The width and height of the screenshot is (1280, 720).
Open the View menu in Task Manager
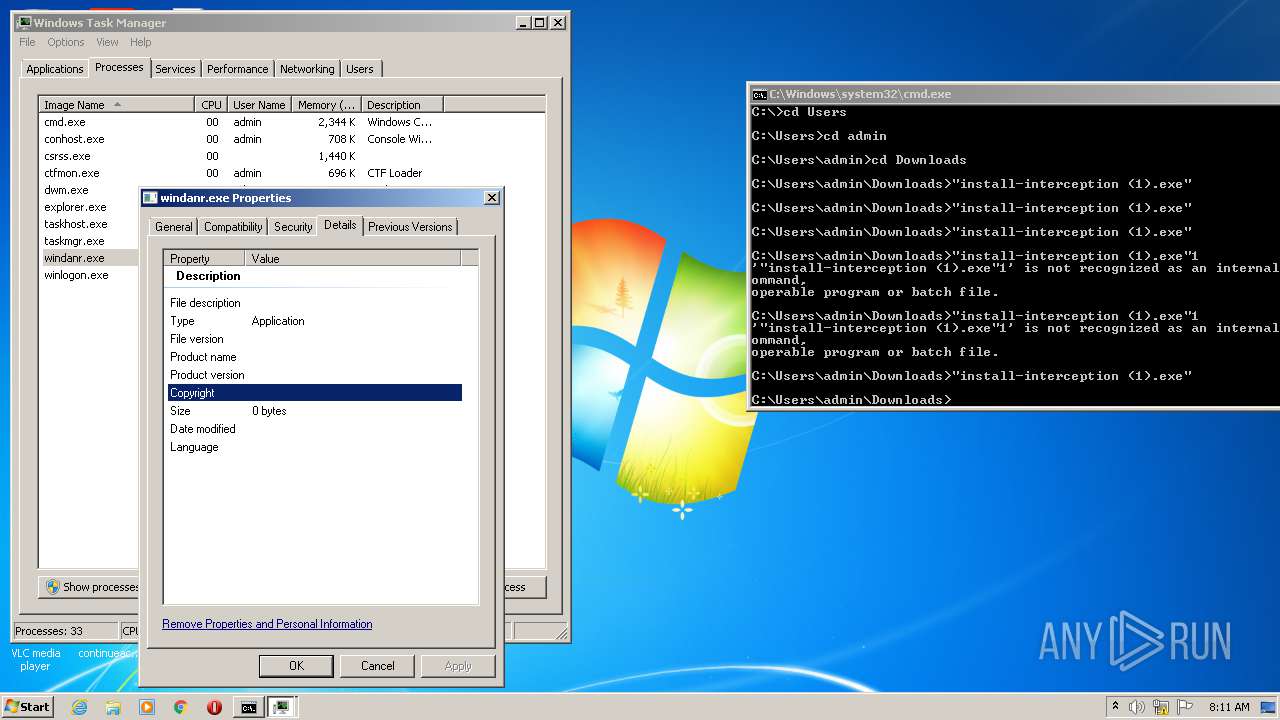tap(107, 42)
